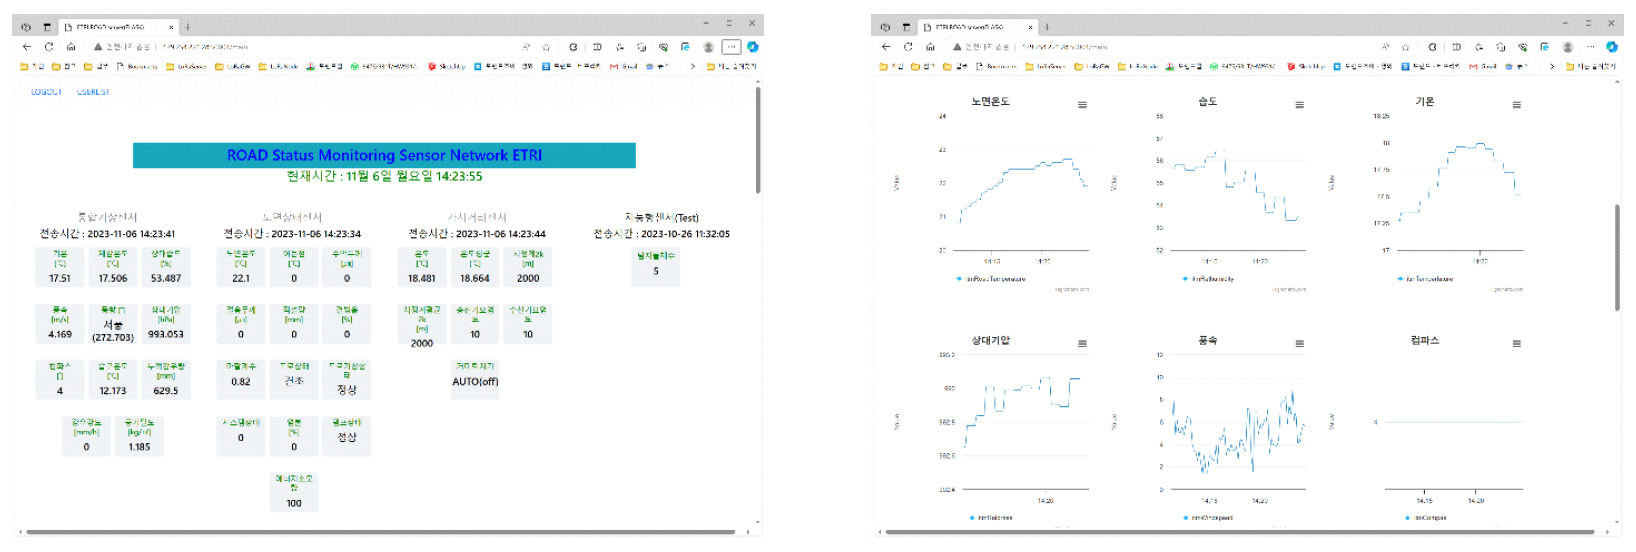The width and height of the screenshot is (1636, 552).
Task: Click the LOGOUT link
Action: pyautogui.click(x=46, y=92)
